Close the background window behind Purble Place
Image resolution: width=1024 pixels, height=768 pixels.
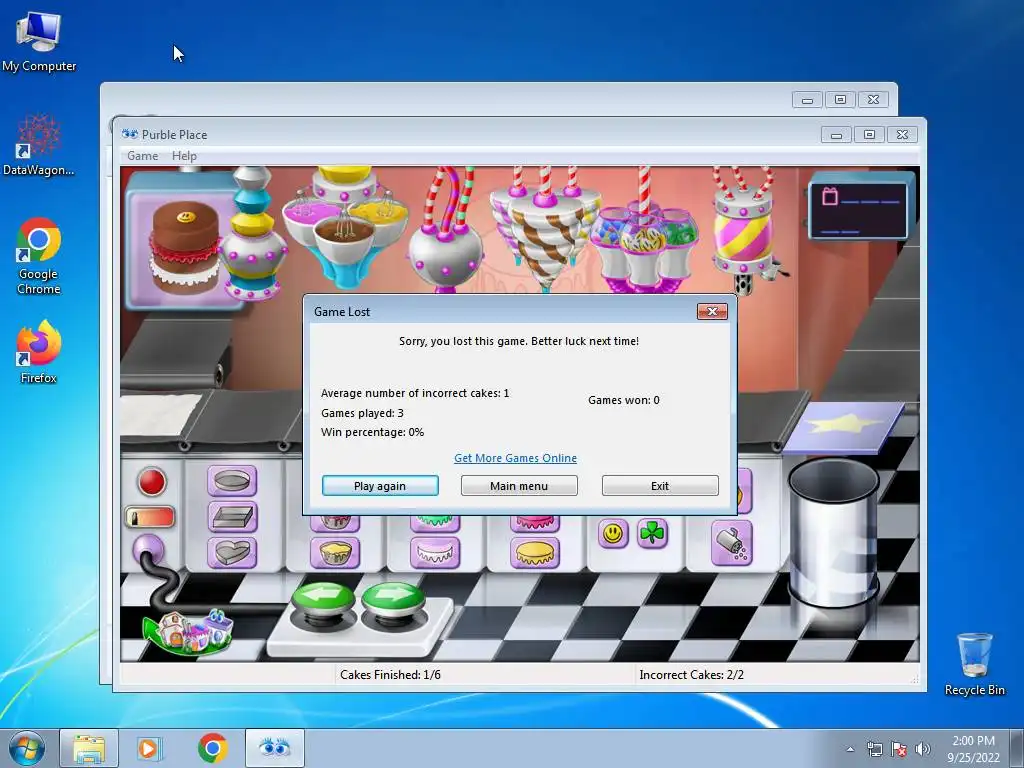[x=873, y=99]
